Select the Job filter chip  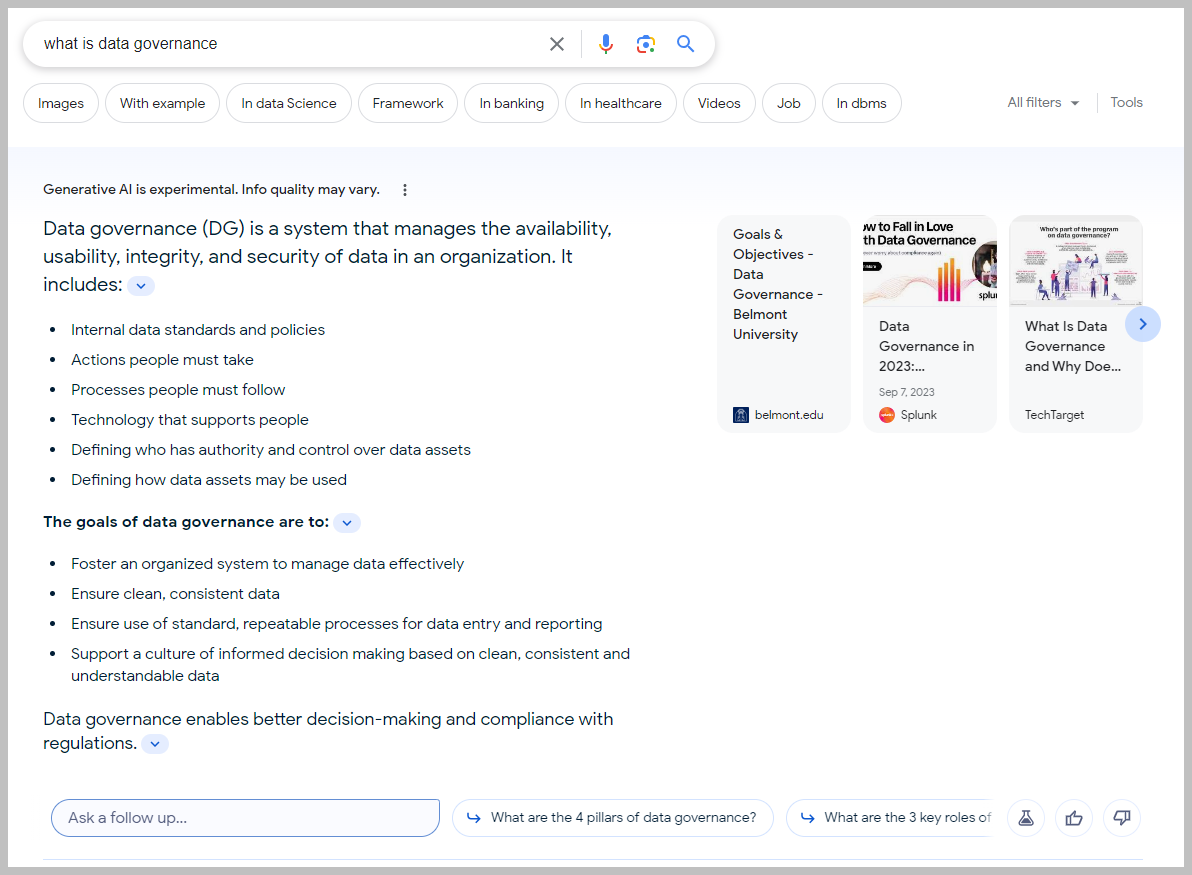coord(788,103)
